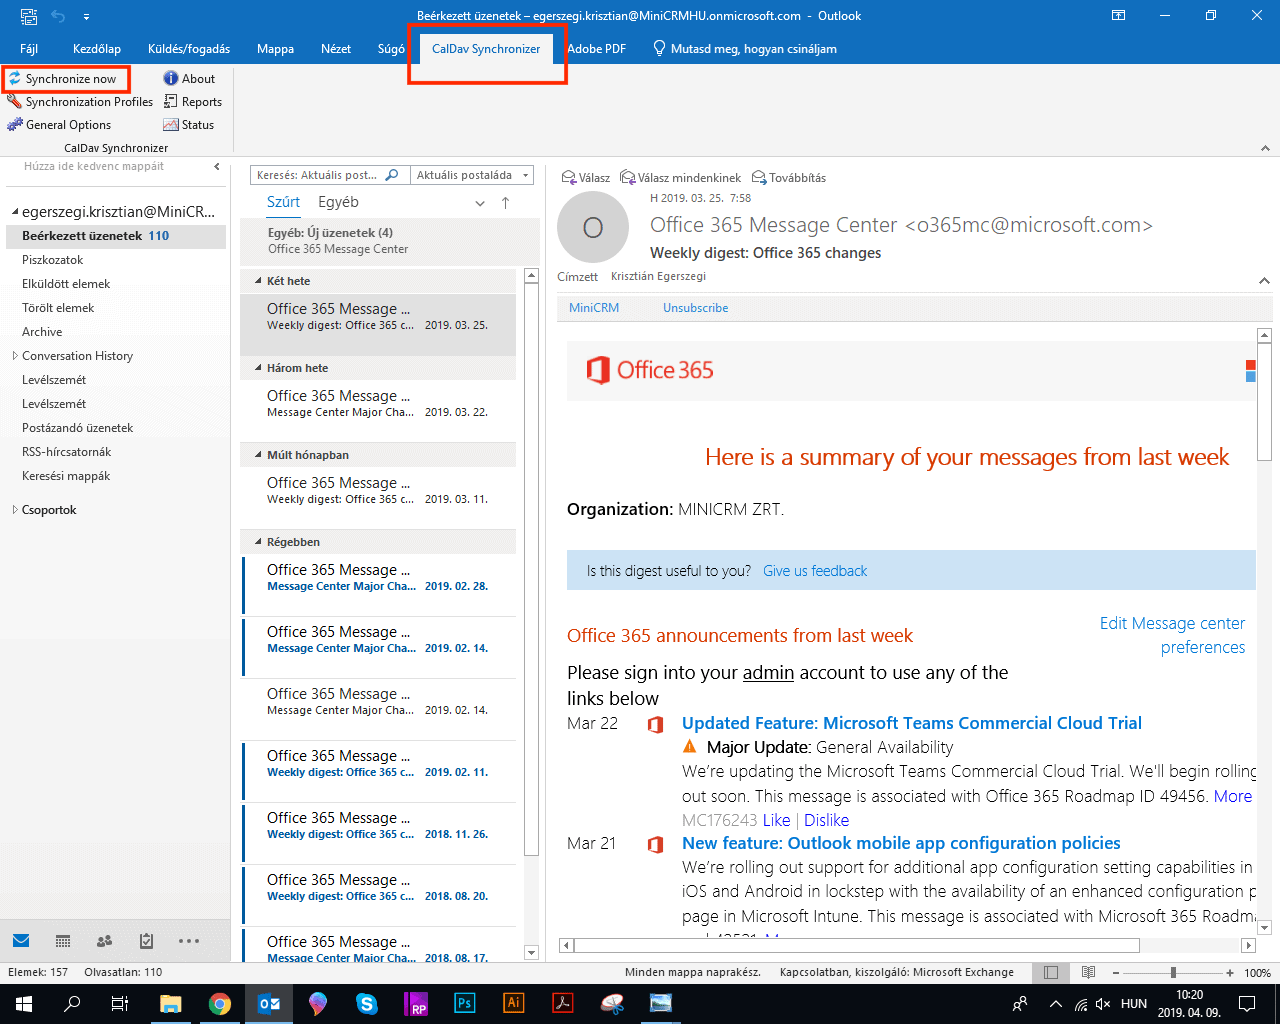1280x1024 pixels.
Task: Select the Szűrt inbox tab
Action: point(283,202)
